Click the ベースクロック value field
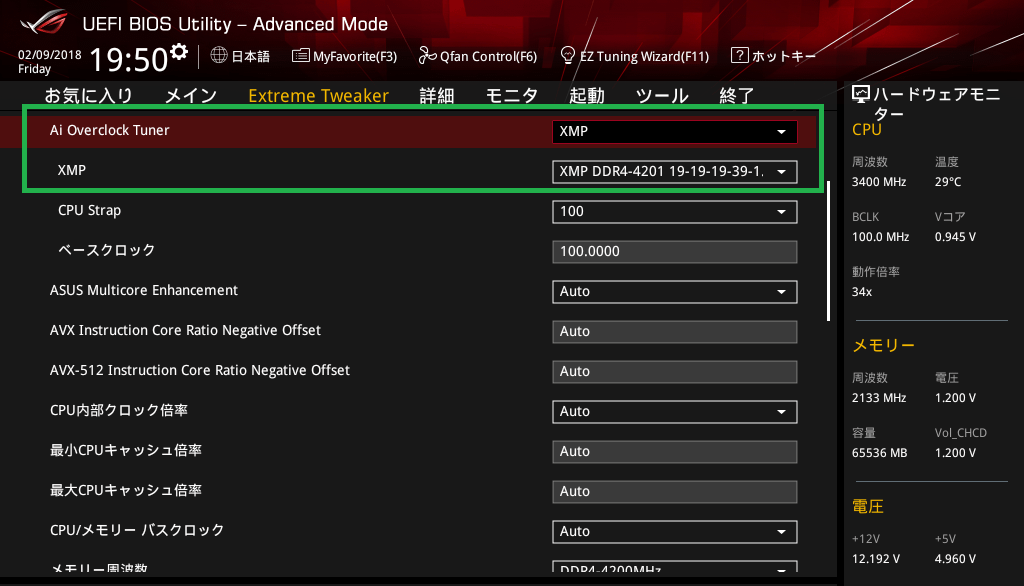The height and width of the screenshot is (586, 1024). click(675, 252)
